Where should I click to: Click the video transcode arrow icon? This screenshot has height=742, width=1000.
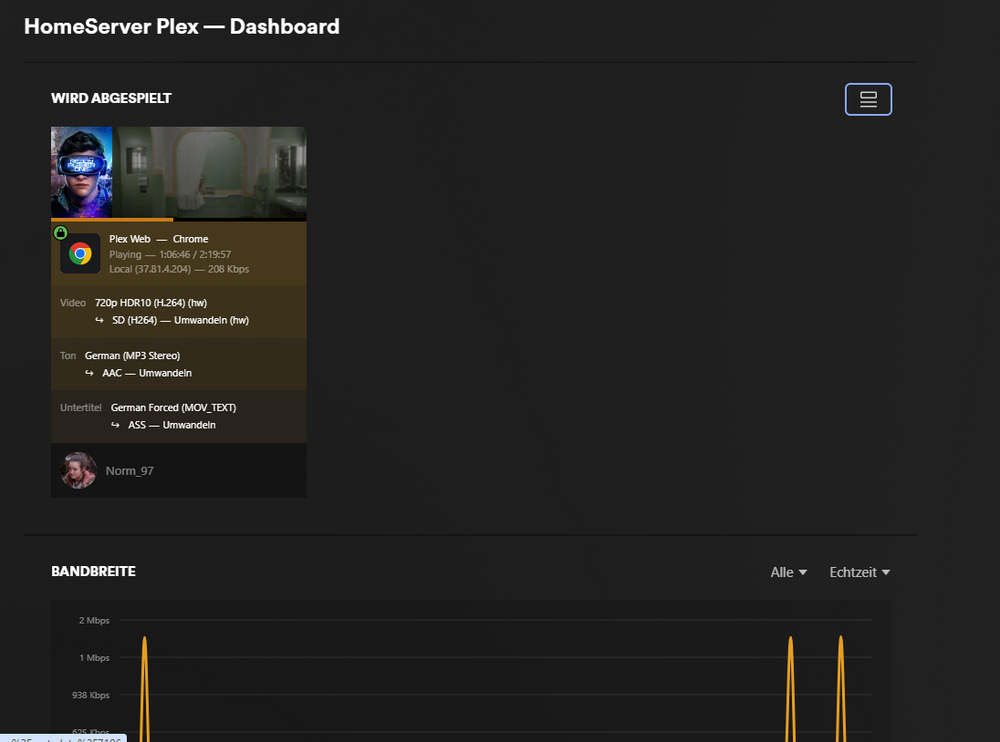pos(99,320)
